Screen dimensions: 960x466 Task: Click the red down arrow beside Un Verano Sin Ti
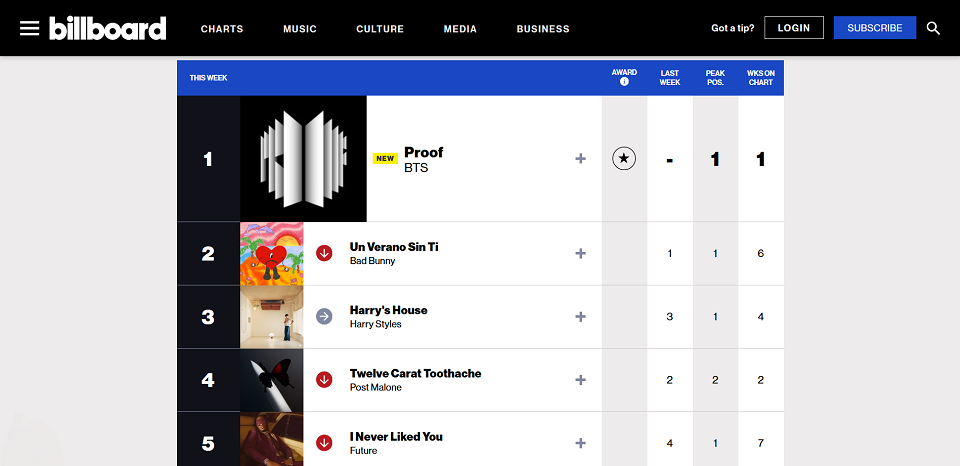tap(324, 253)
